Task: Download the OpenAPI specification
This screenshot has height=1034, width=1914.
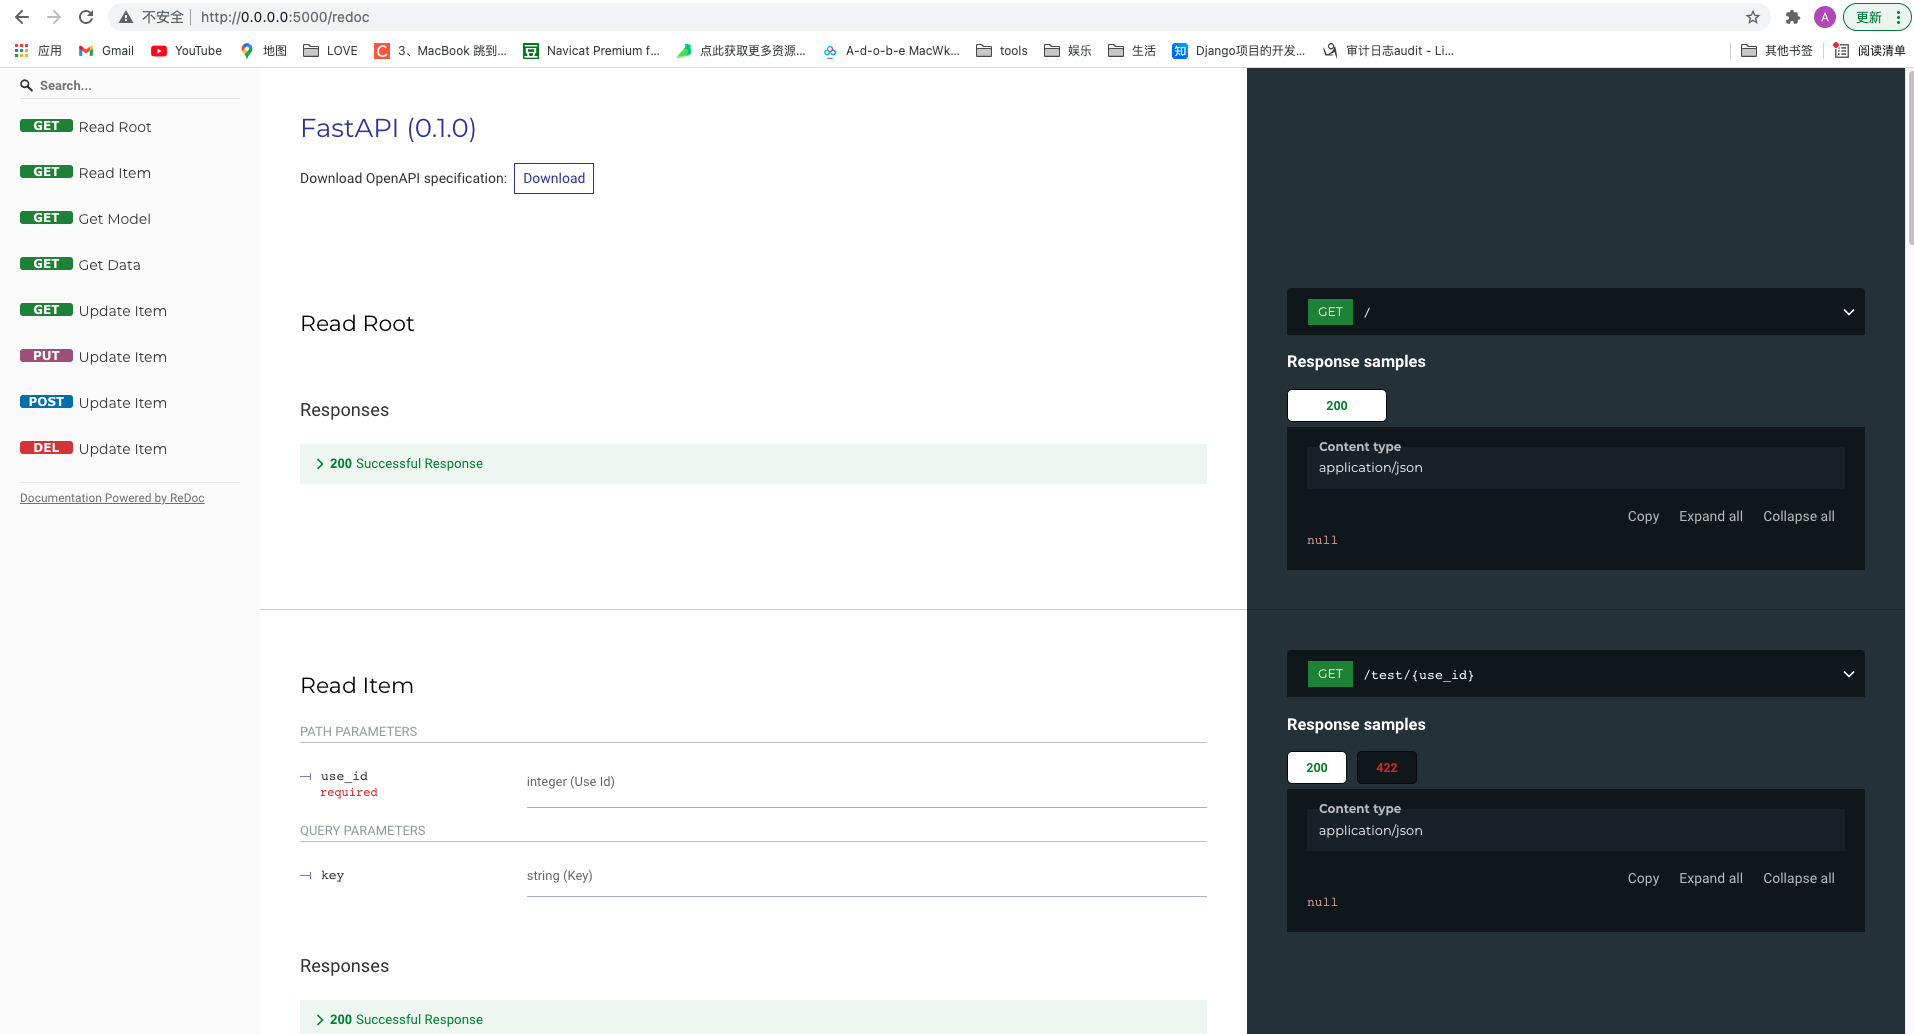Action: (553, 179)
